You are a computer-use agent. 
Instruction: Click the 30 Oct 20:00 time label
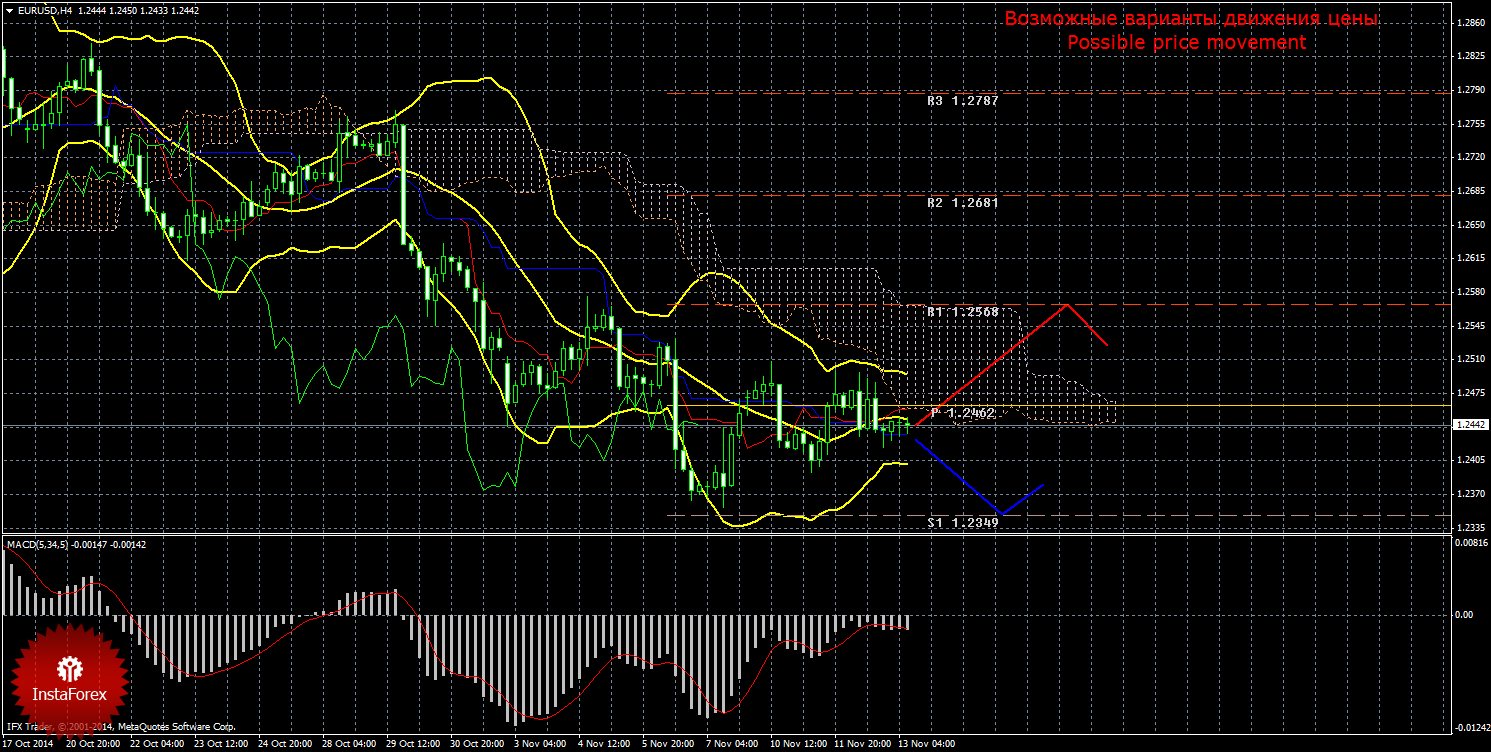coord(477,744)
